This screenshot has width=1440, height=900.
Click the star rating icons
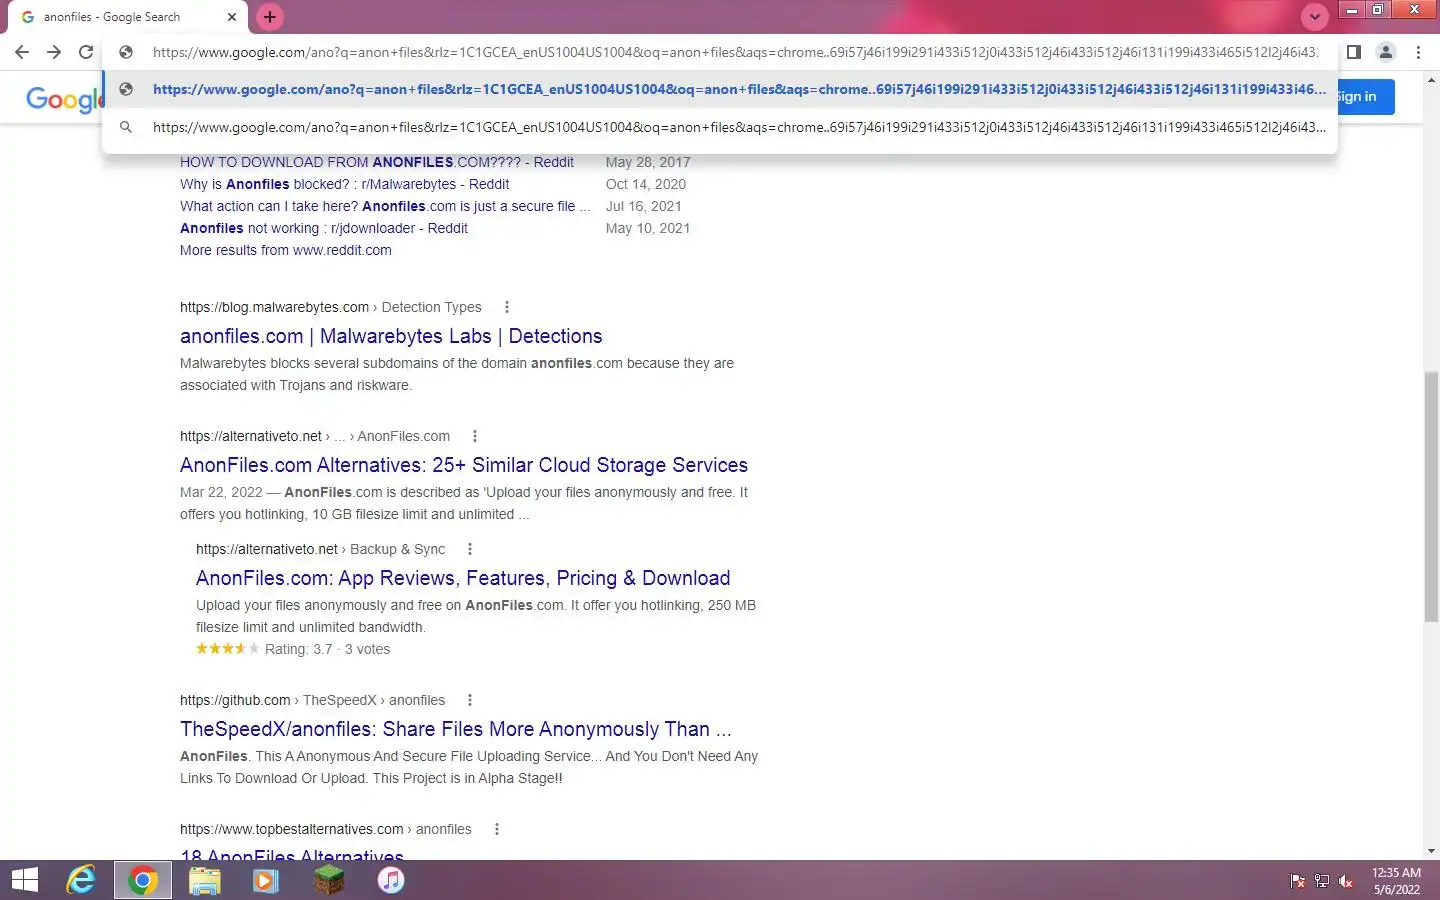[227, 649]
